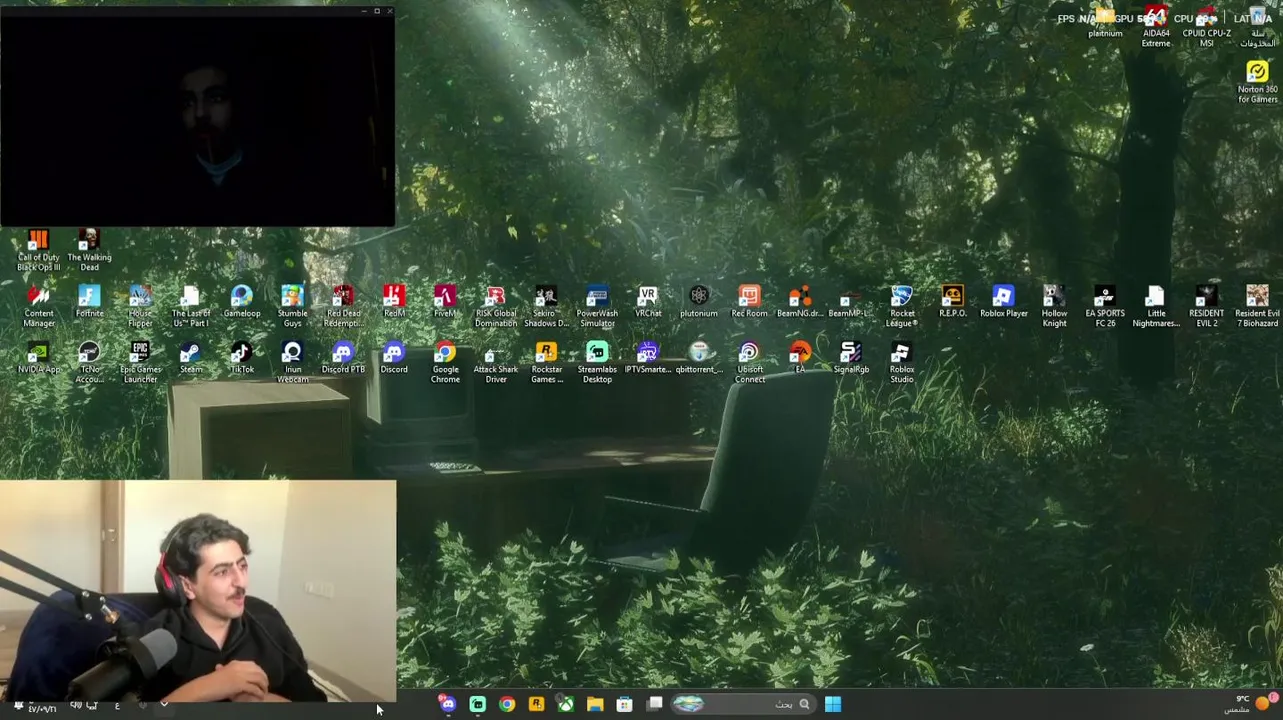This screenshot has width=1283, height=720.
Task: Select the Iriun Webcam shortcut
Action: (292, 362)
